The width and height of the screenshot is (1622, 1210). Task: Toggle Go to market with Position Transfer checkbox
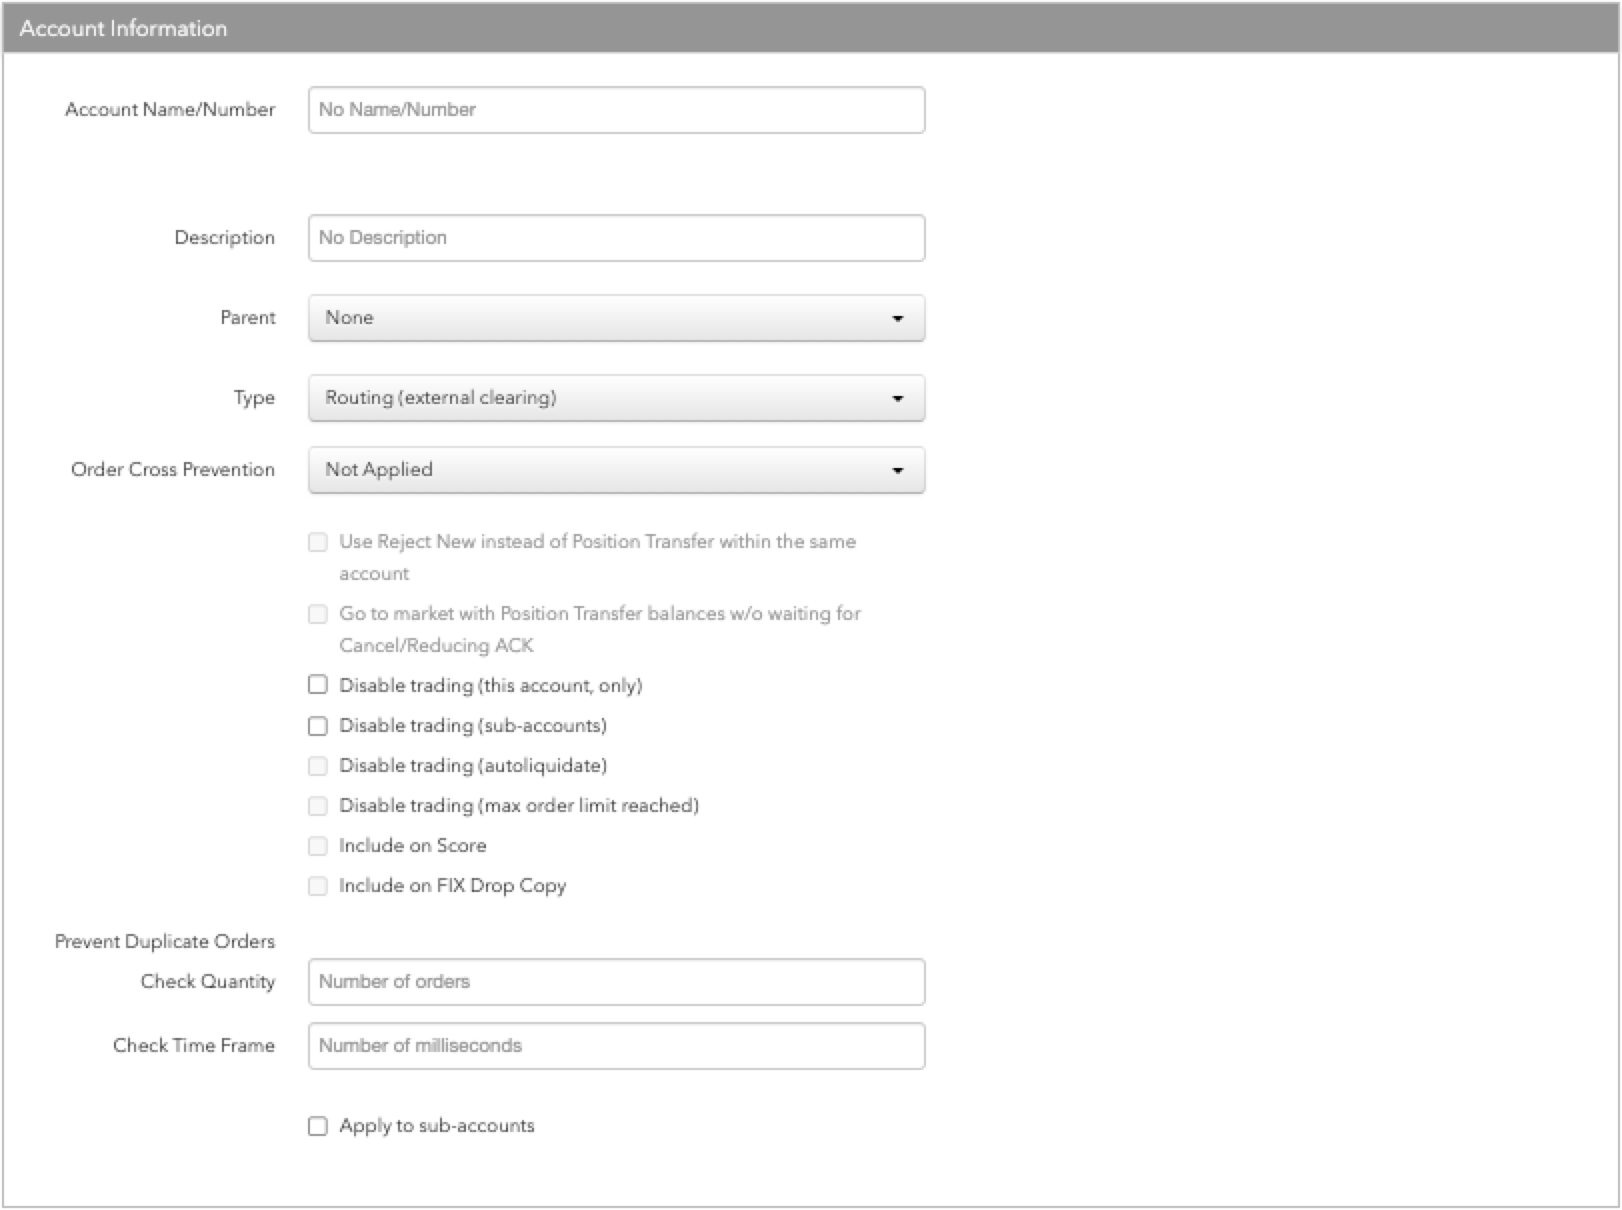(x=318, y=614)
